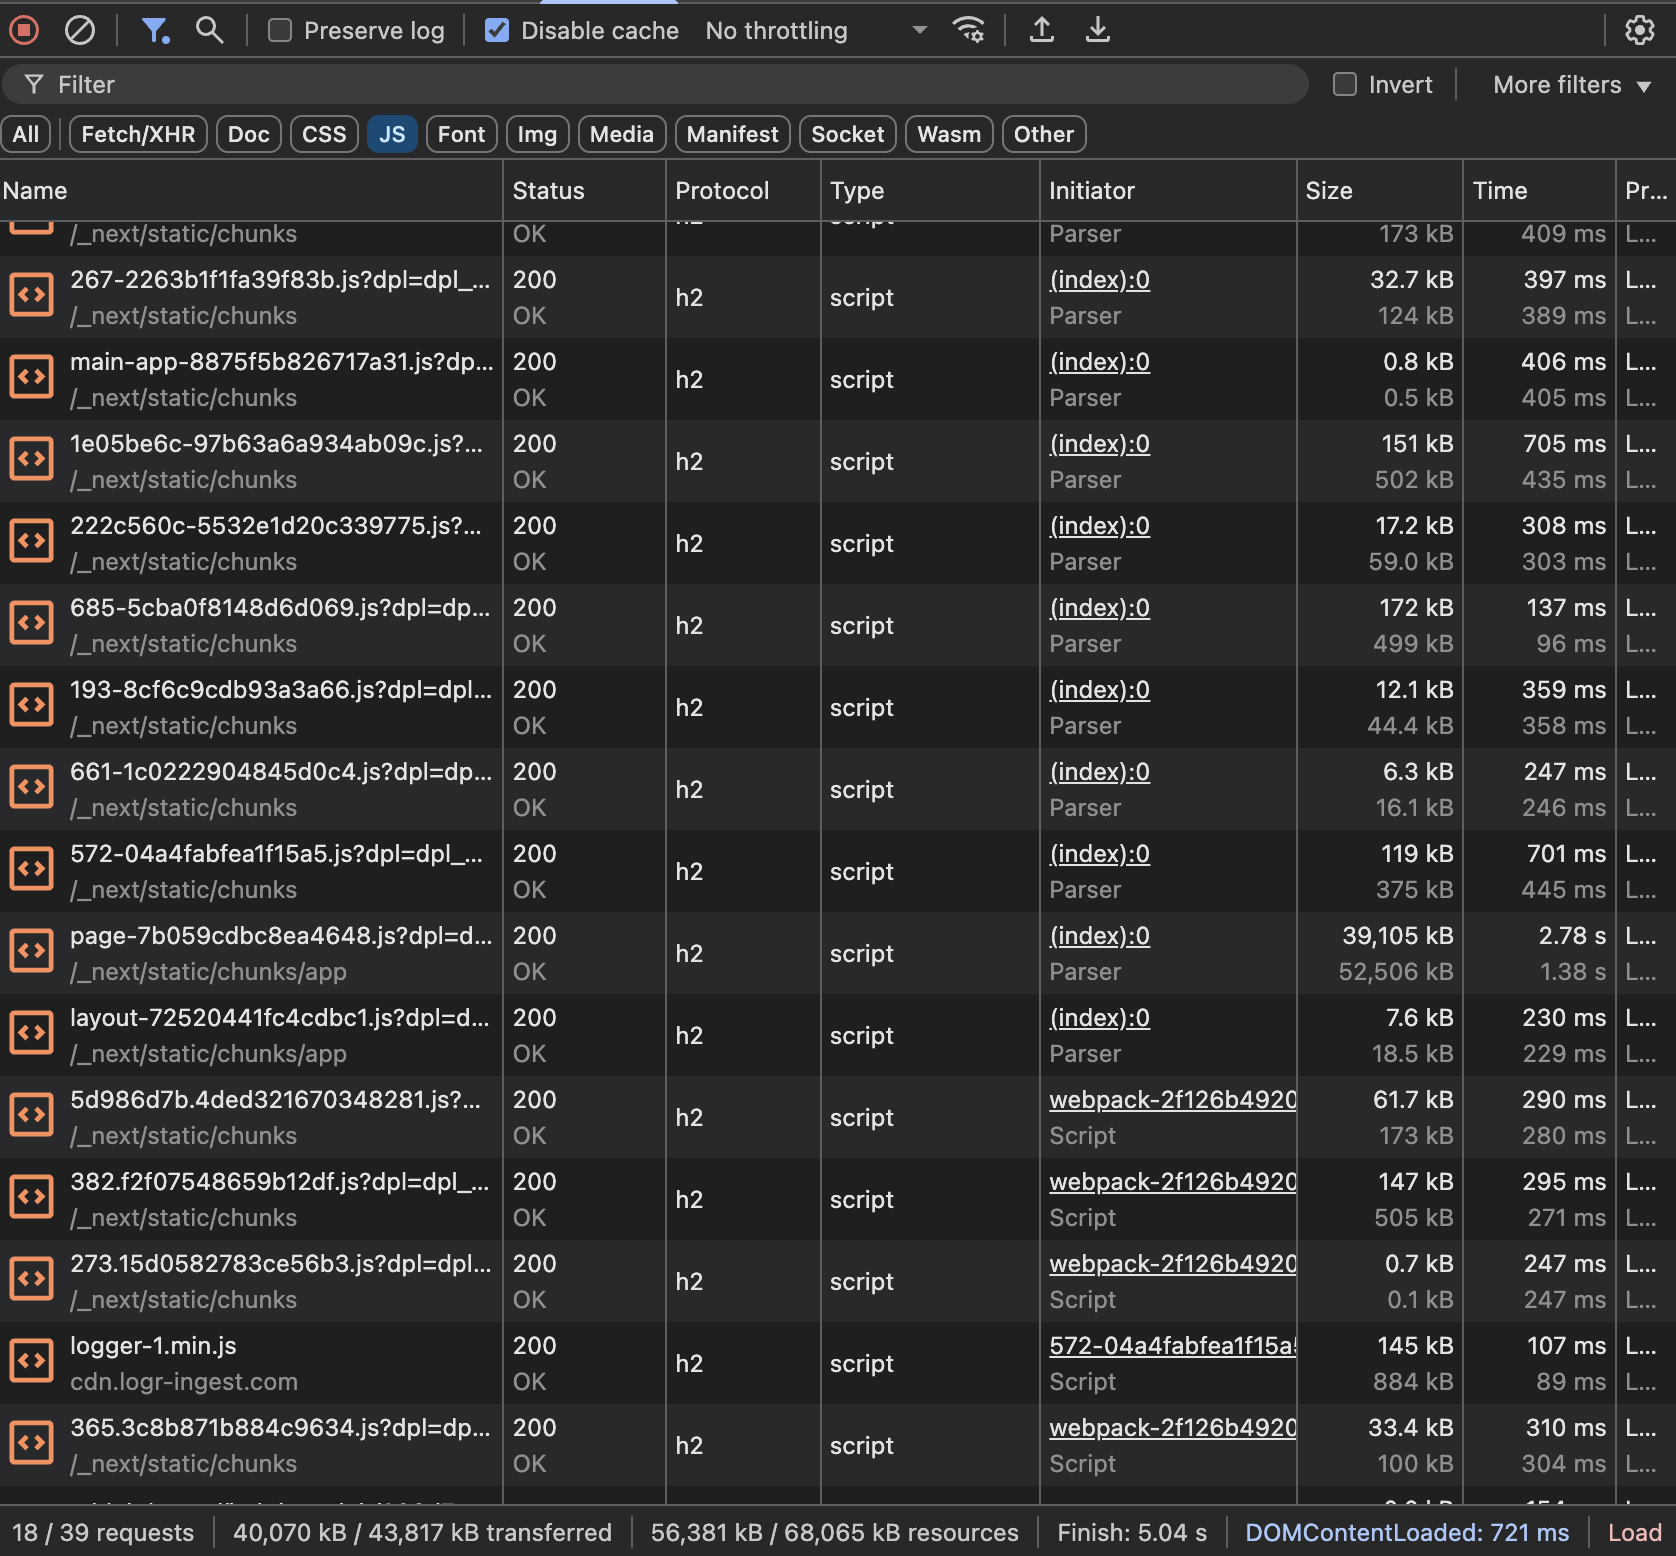Filter by Img requests

pyautogui.click(x=537, y=134)
